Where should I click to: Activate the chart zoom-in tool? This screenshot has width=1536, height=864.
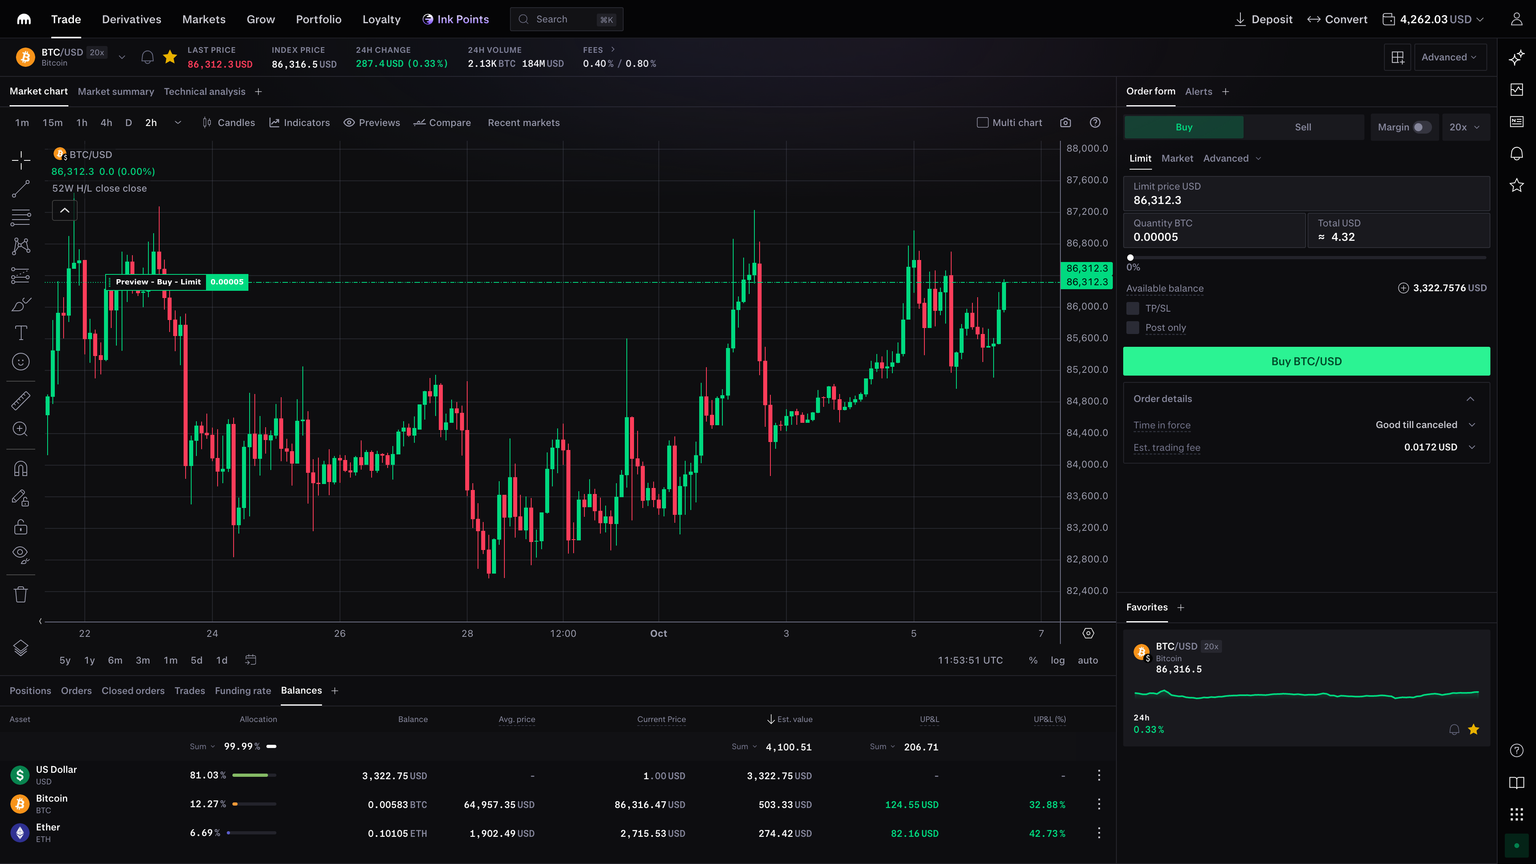[x=20, y=429]
